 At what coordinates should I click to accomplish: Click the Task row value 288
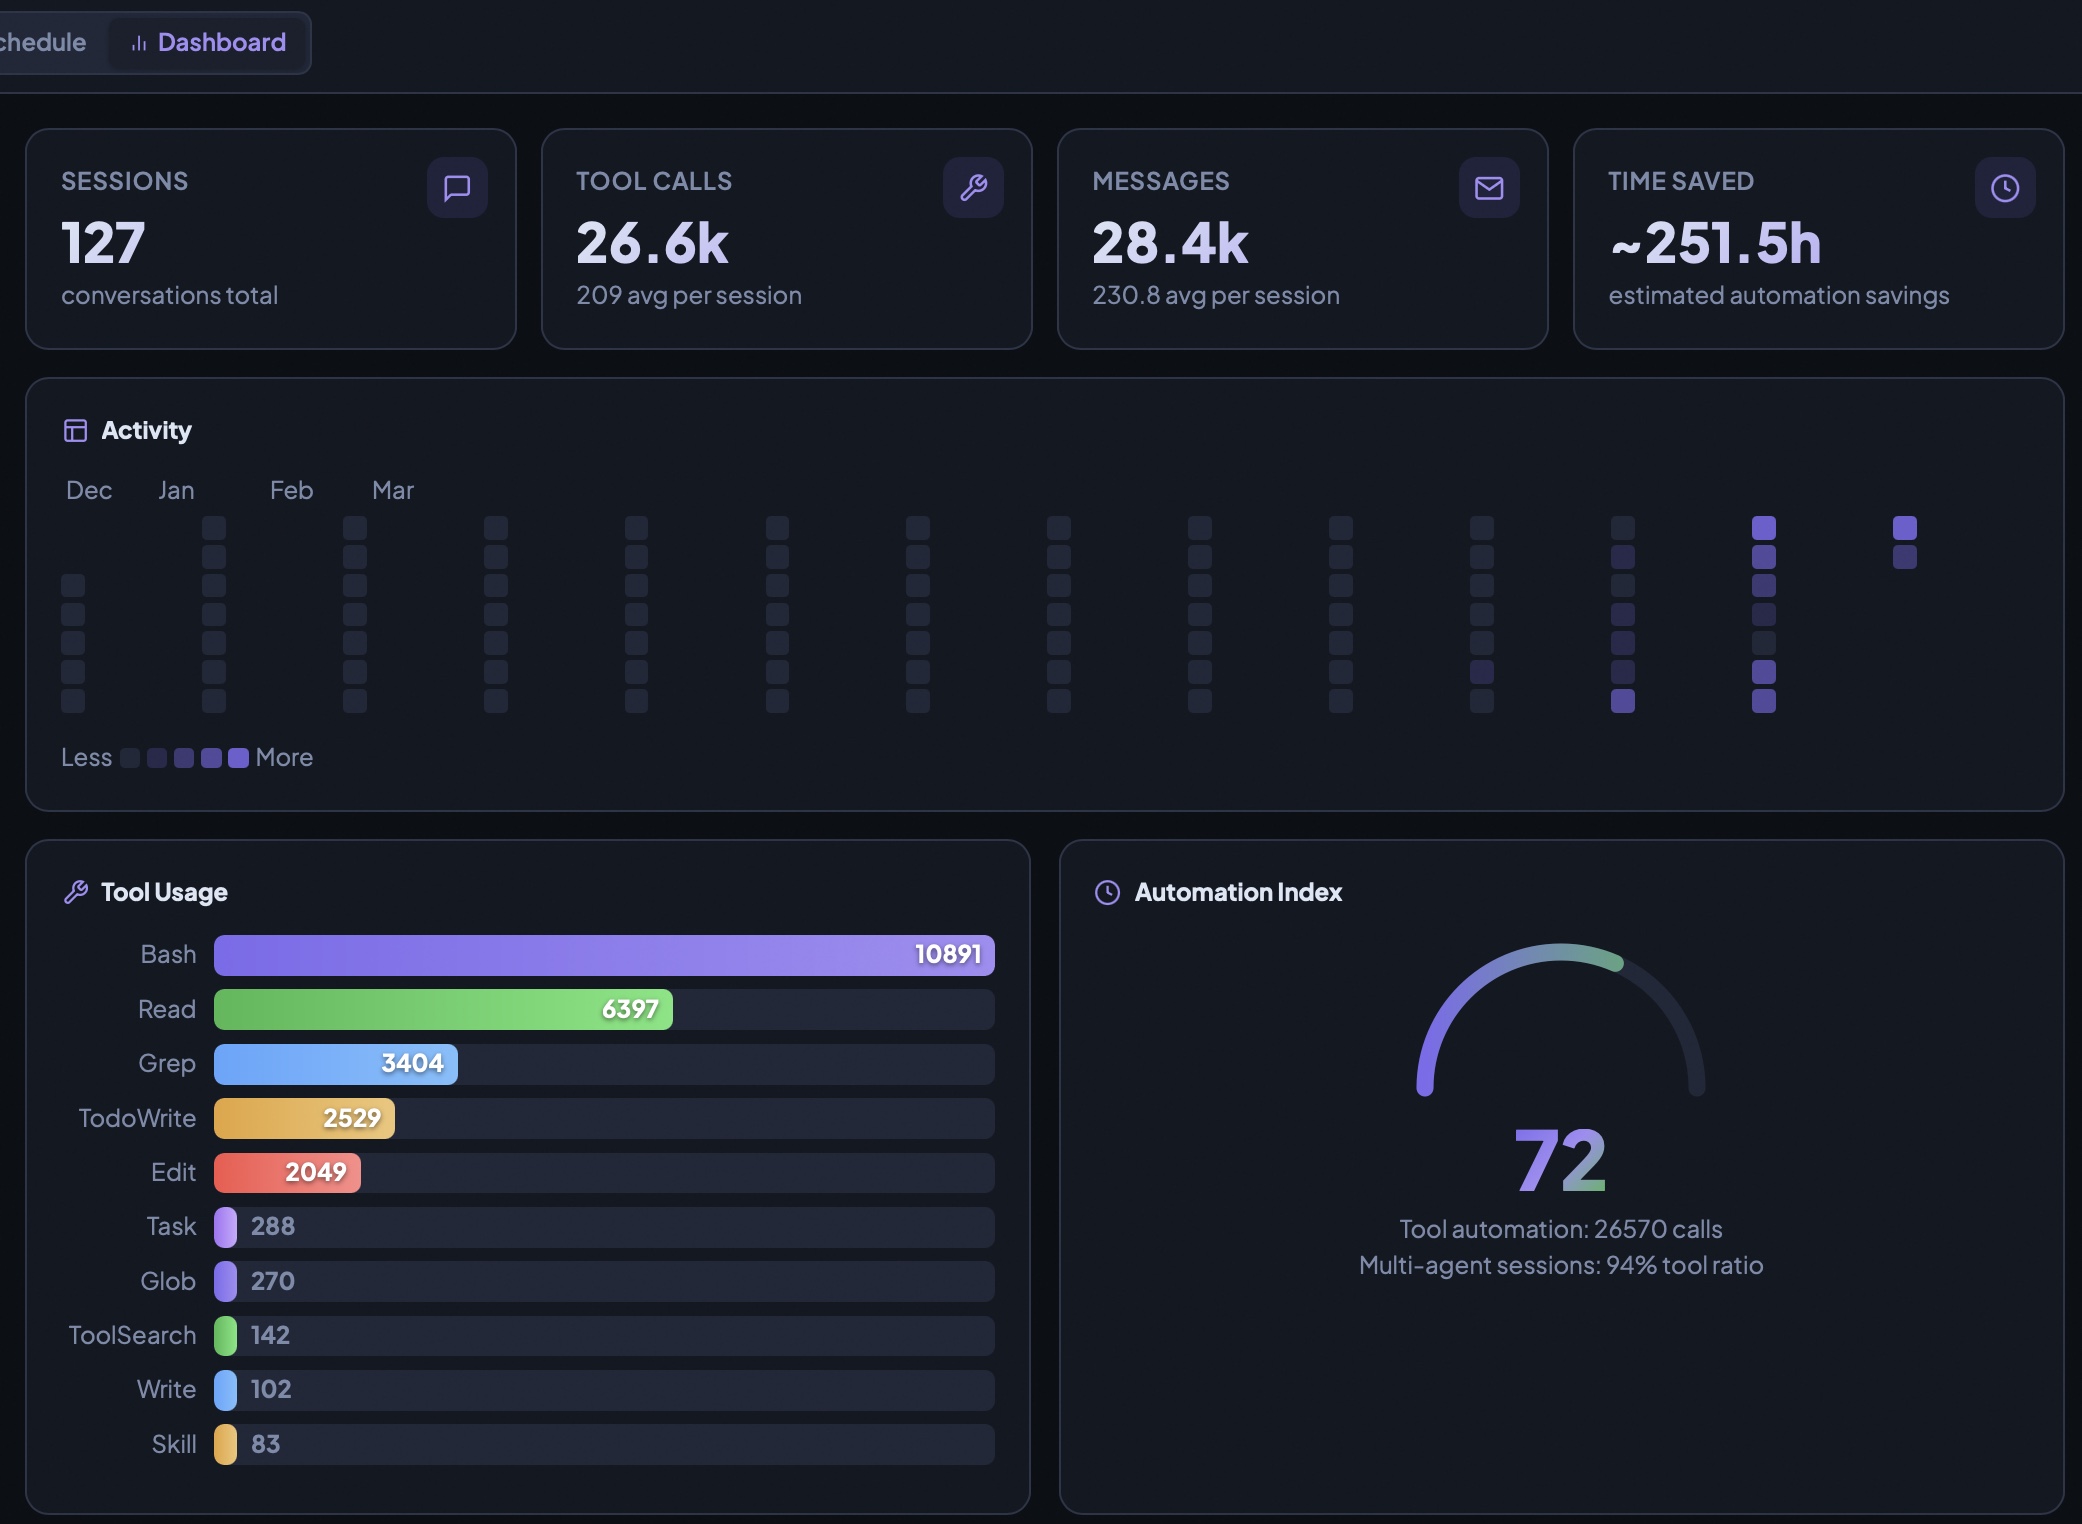coord(273,1226)
